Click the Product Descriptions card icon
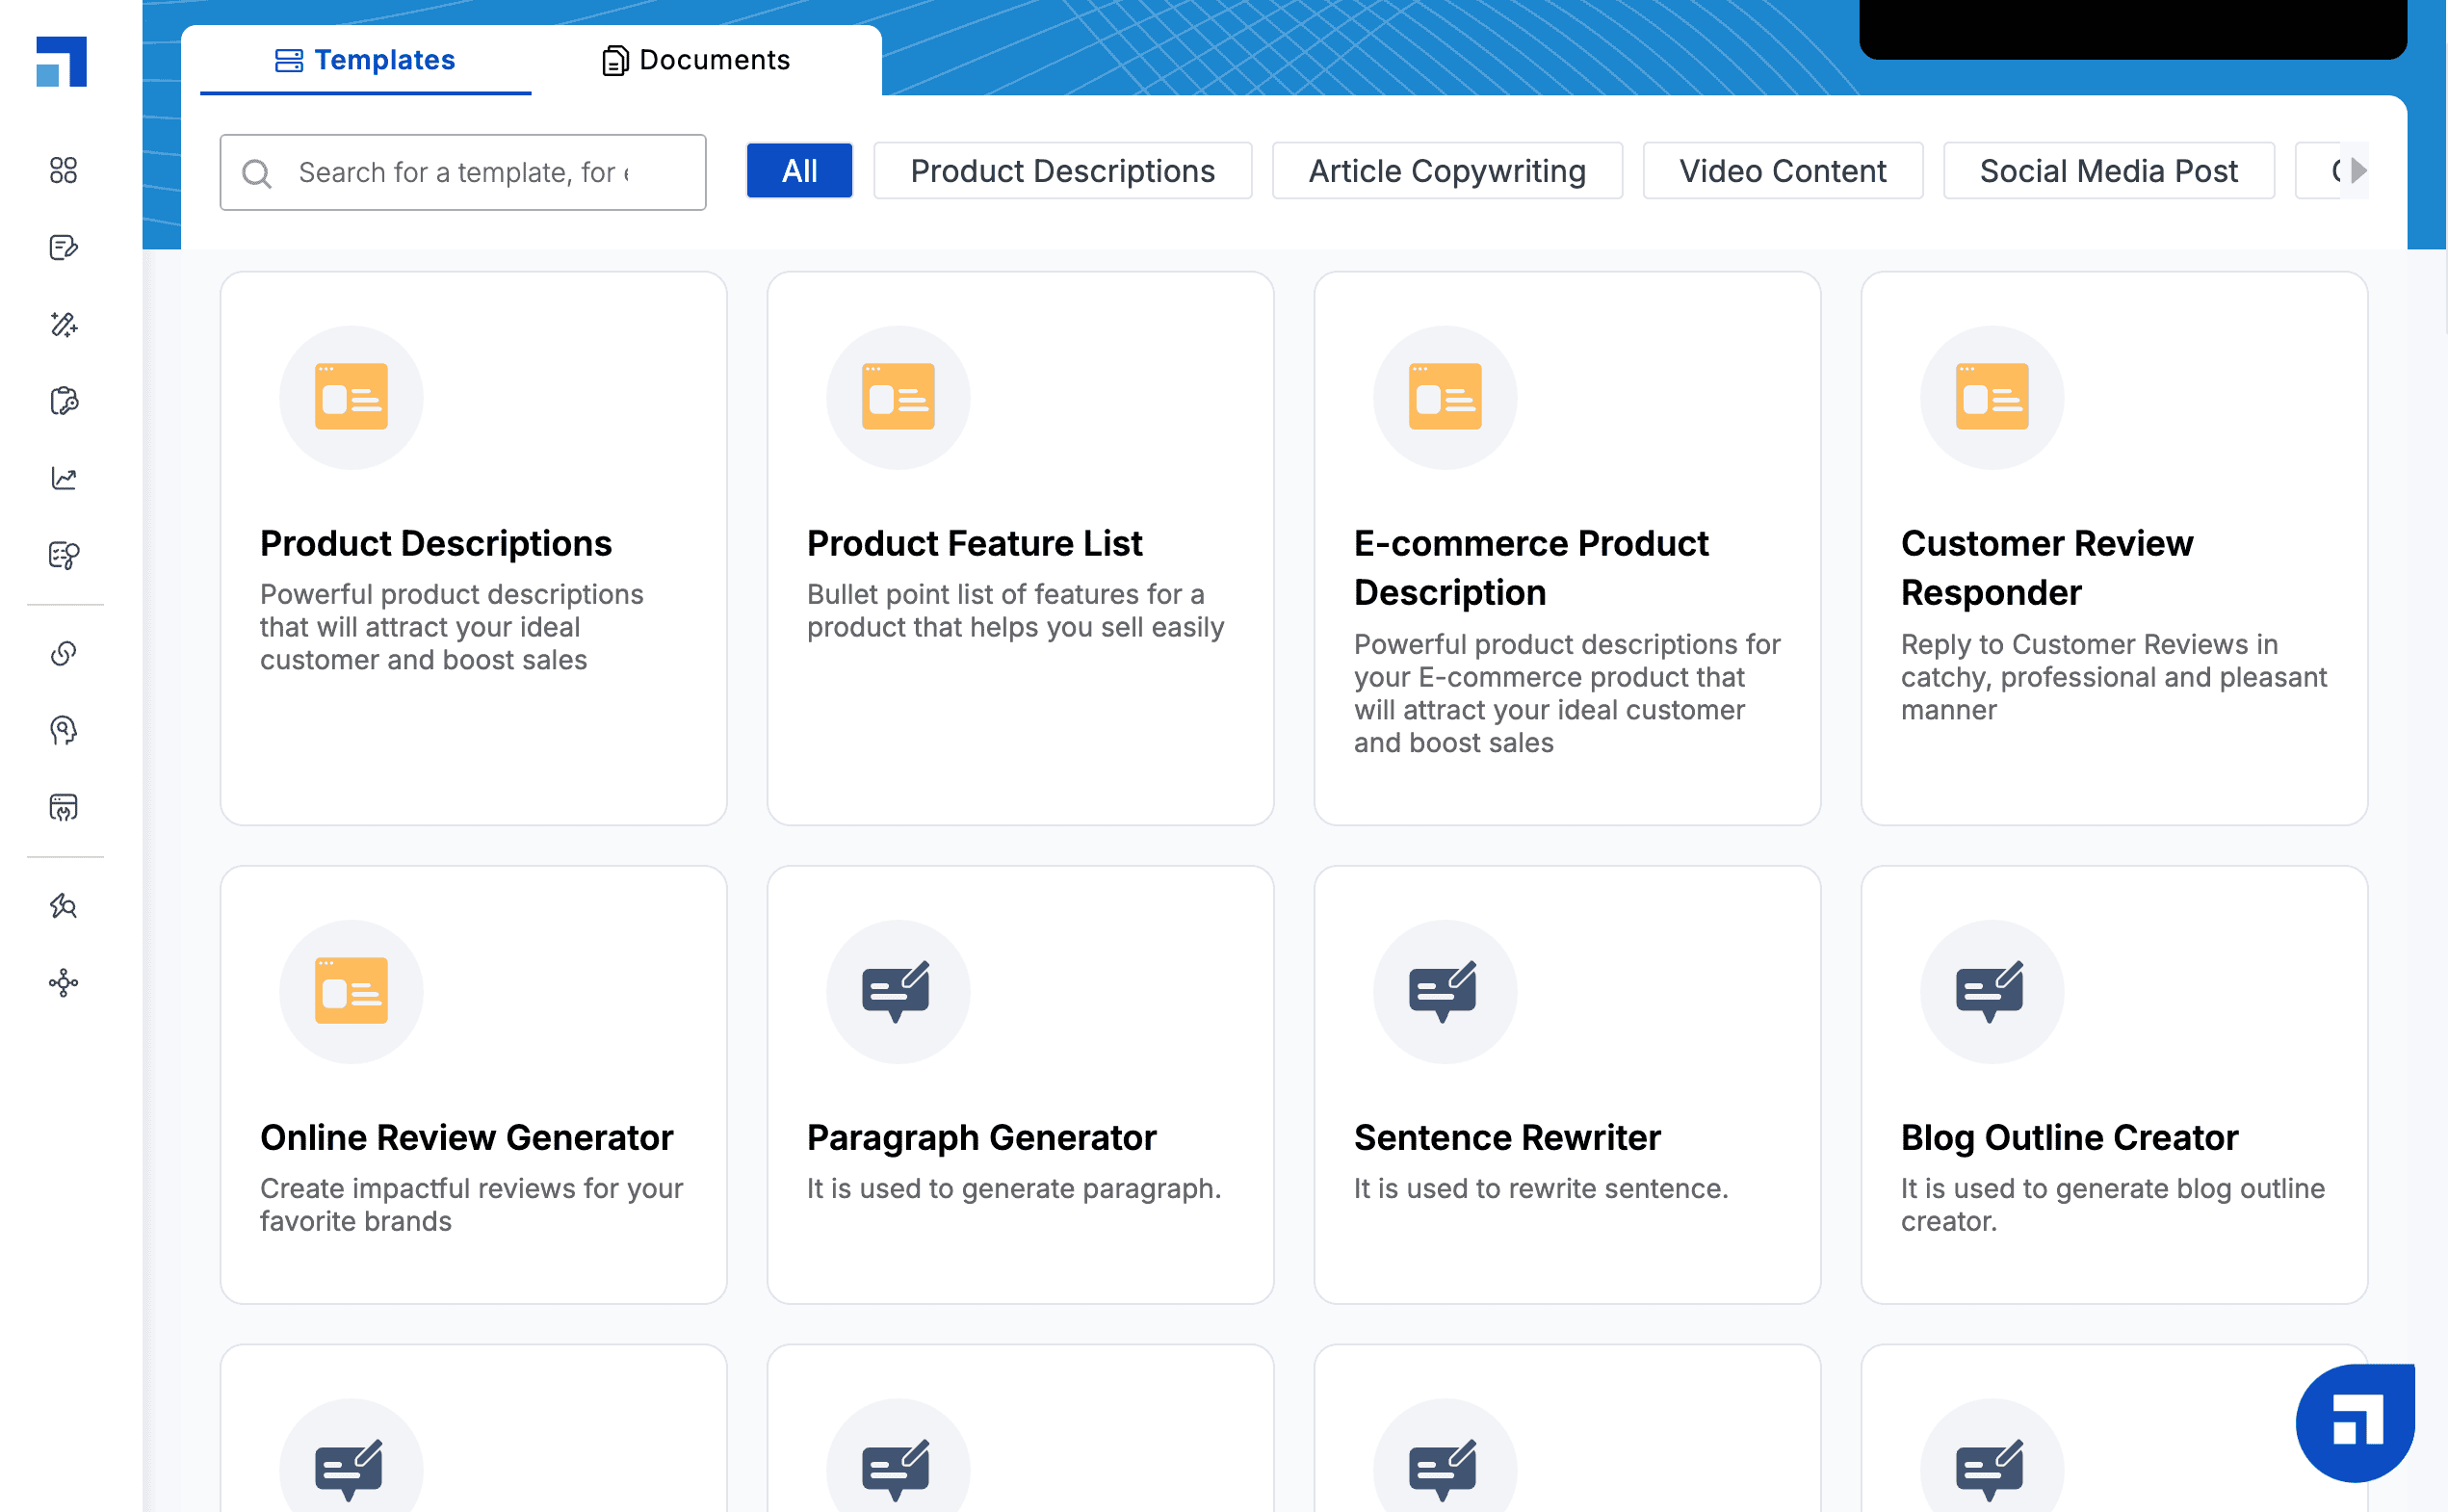2448x1512 pixels. (x=351, y=397)
